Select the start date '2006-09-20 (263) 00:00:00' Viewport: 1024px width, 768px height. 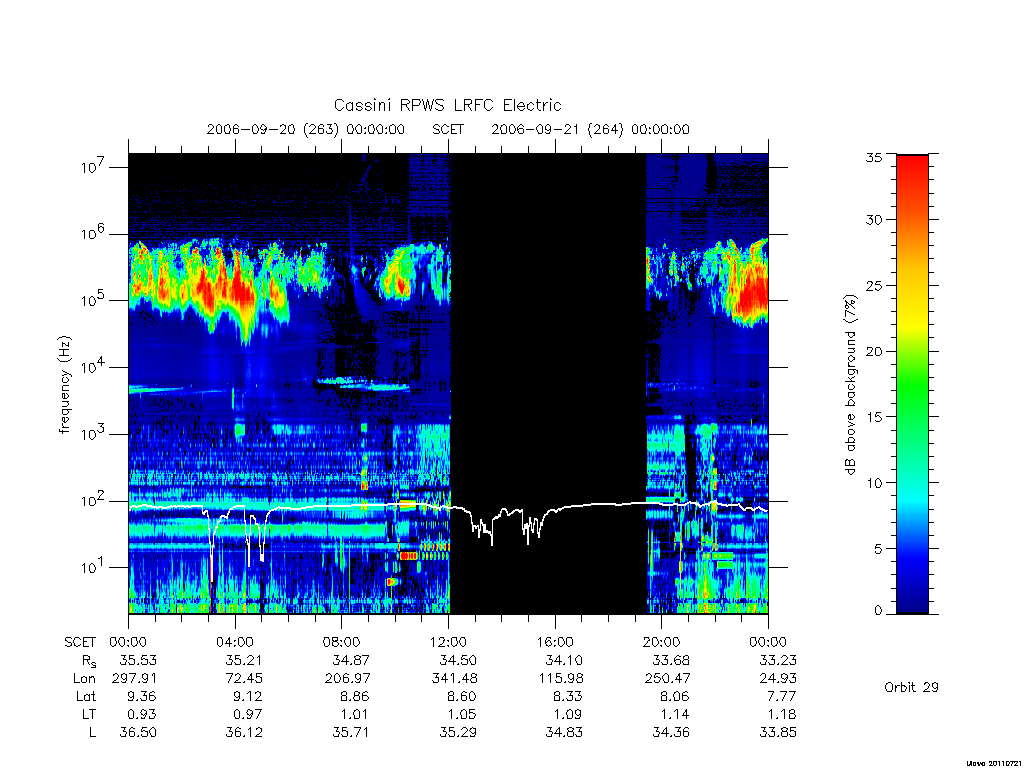click(x=306, y=129)
